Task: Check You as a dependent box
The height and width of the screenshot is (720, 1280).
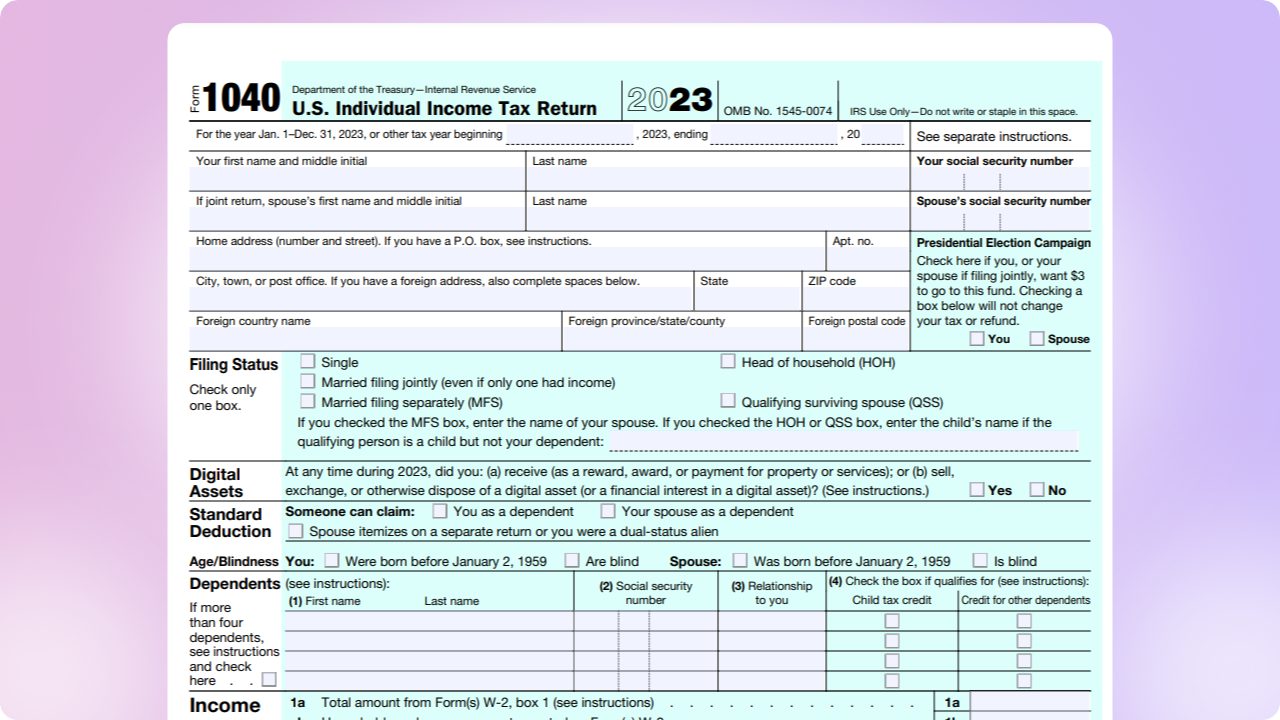Action: coord(440,511)
